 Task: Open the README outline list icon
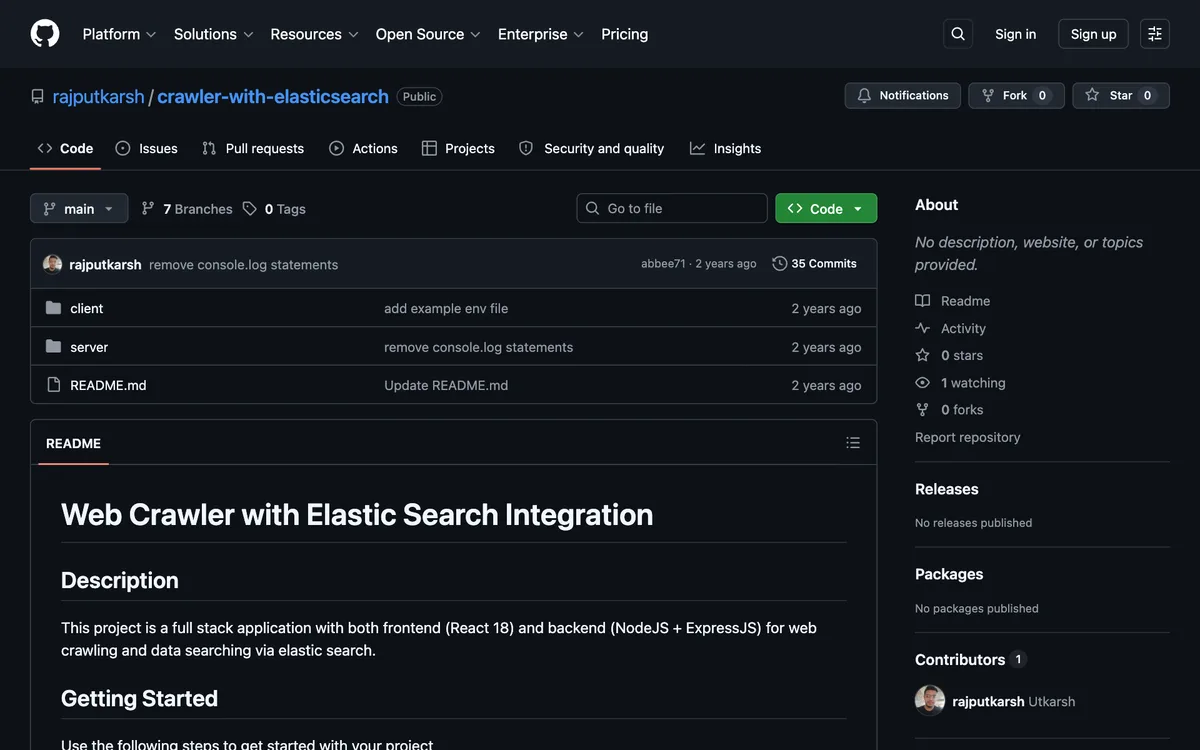pos(853,443)
